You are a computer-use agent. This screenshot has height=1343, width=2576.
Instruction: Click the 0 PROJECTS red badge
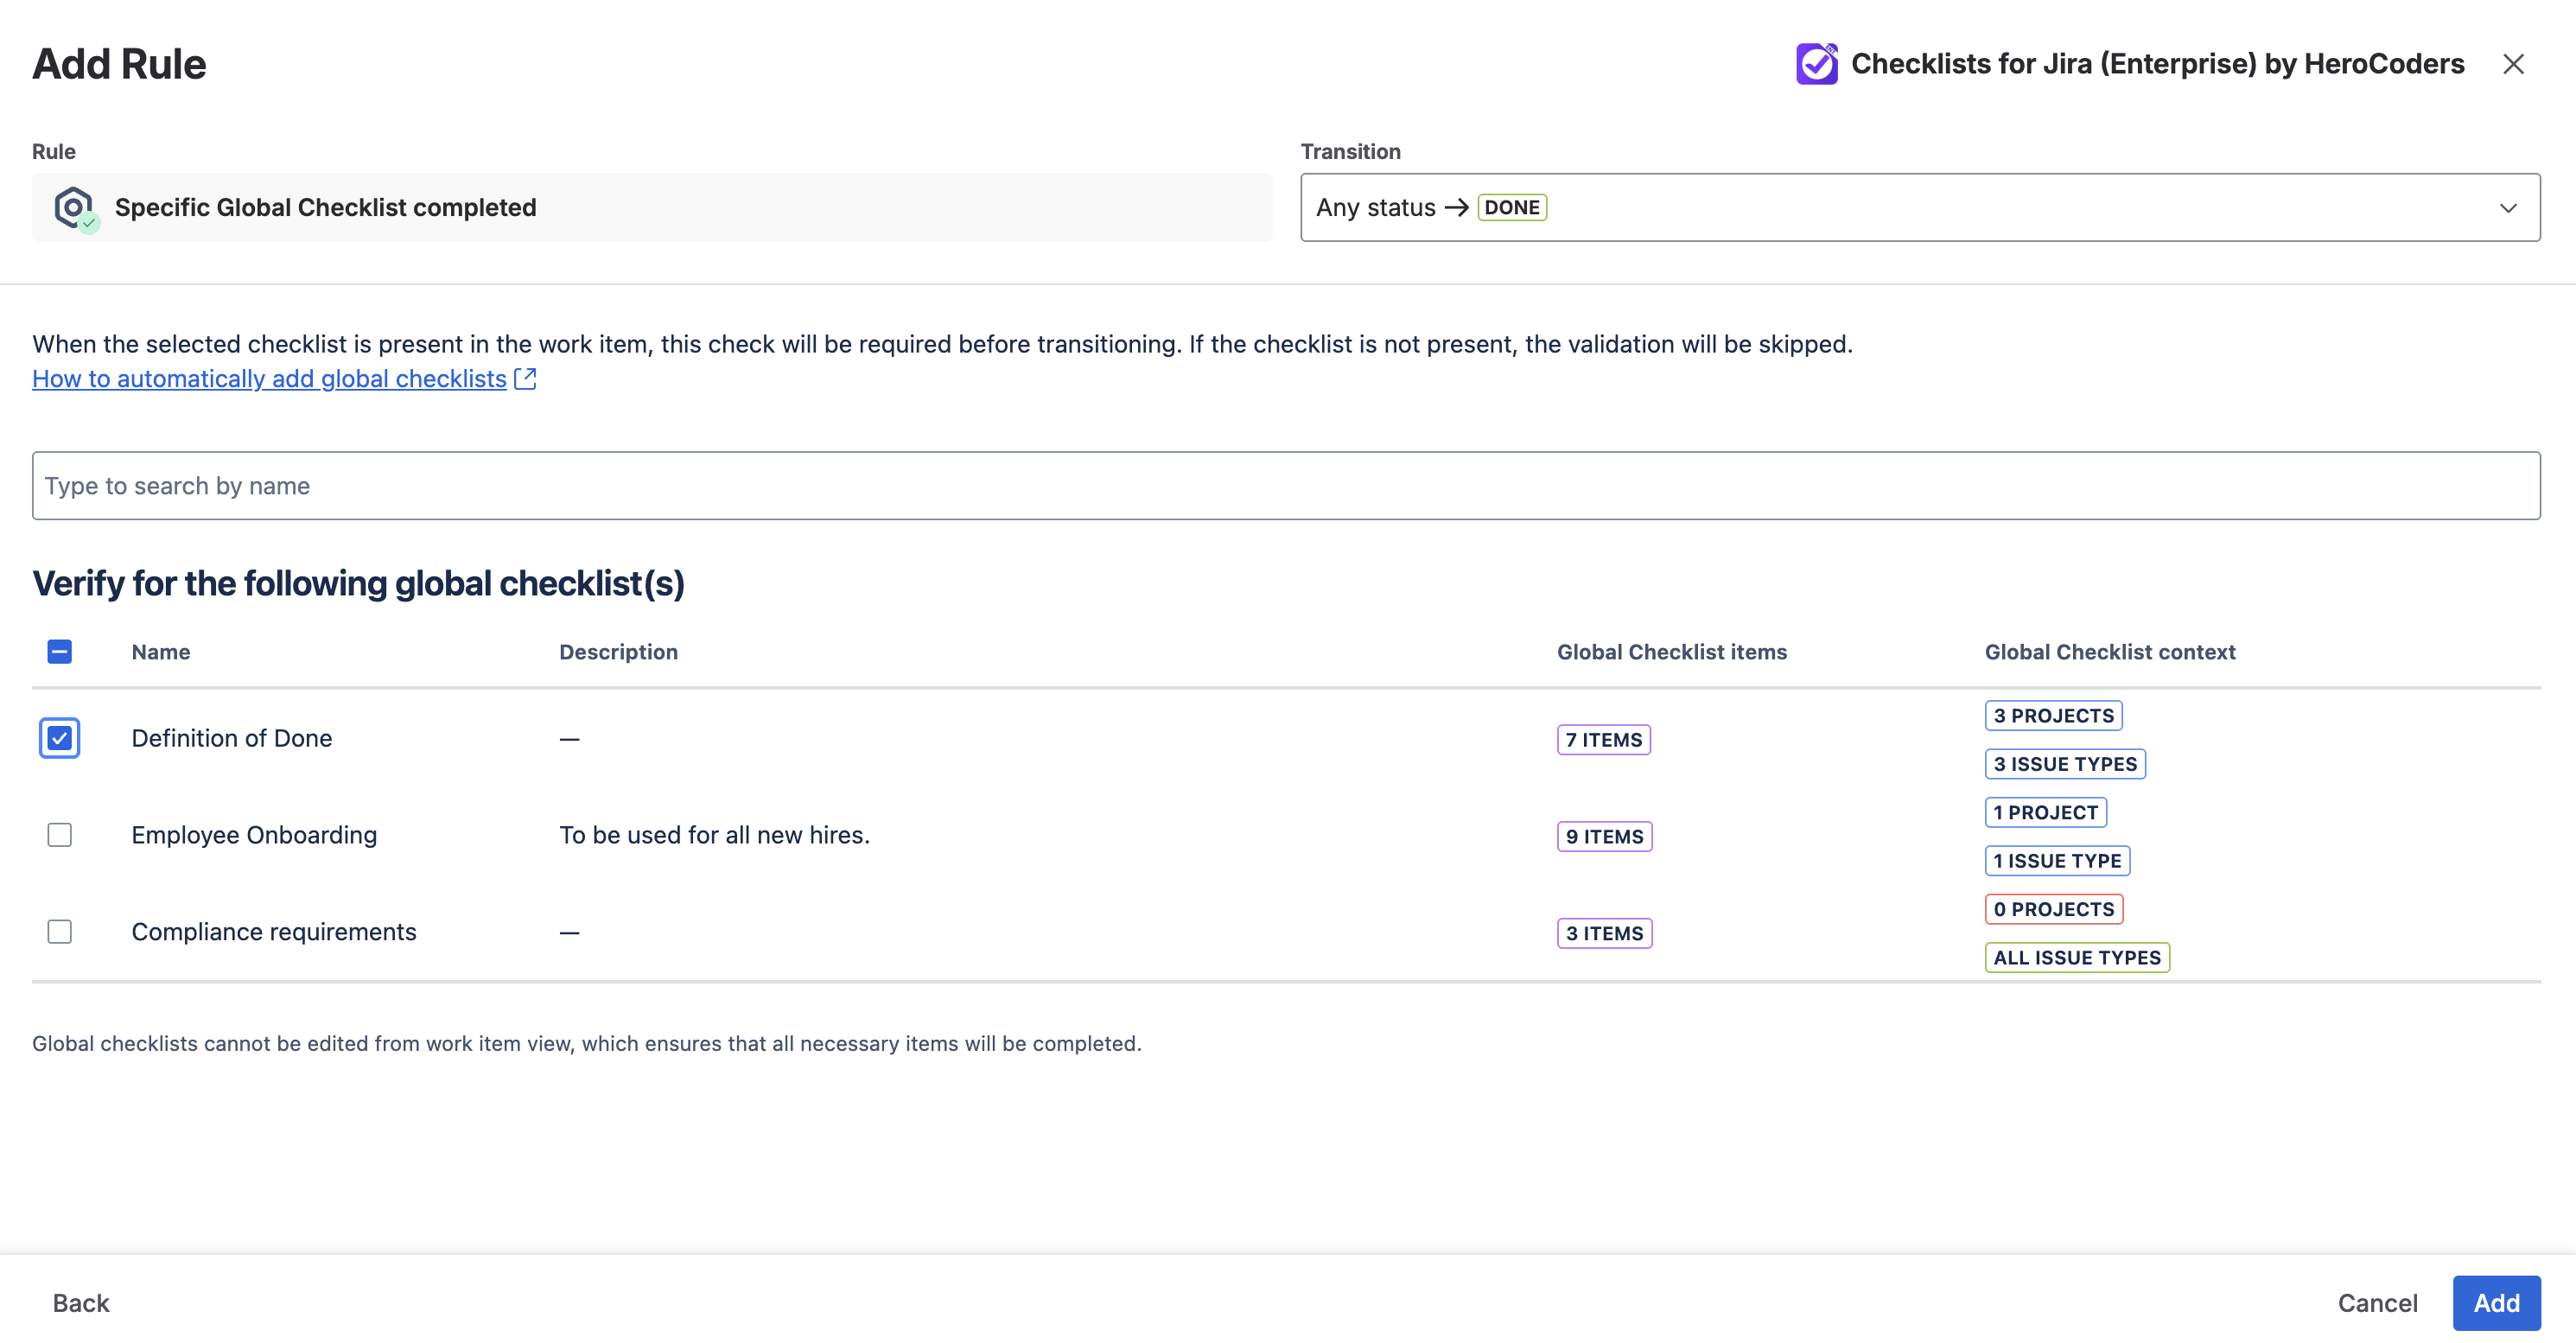(x=2053, y=909)
